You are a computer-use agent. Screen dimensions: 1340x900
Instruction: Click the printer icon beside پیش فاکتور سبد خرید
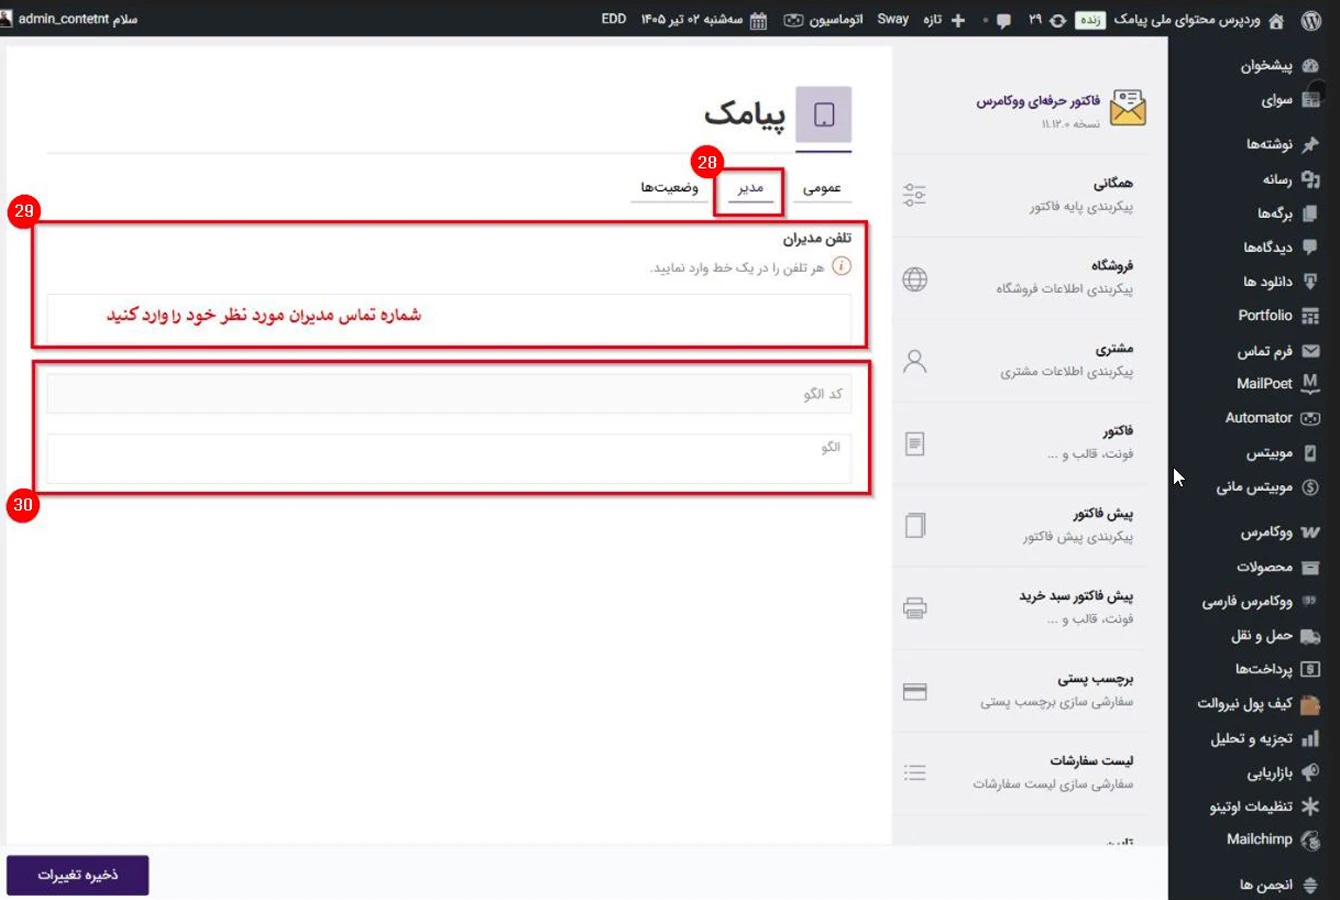point(915,608)
